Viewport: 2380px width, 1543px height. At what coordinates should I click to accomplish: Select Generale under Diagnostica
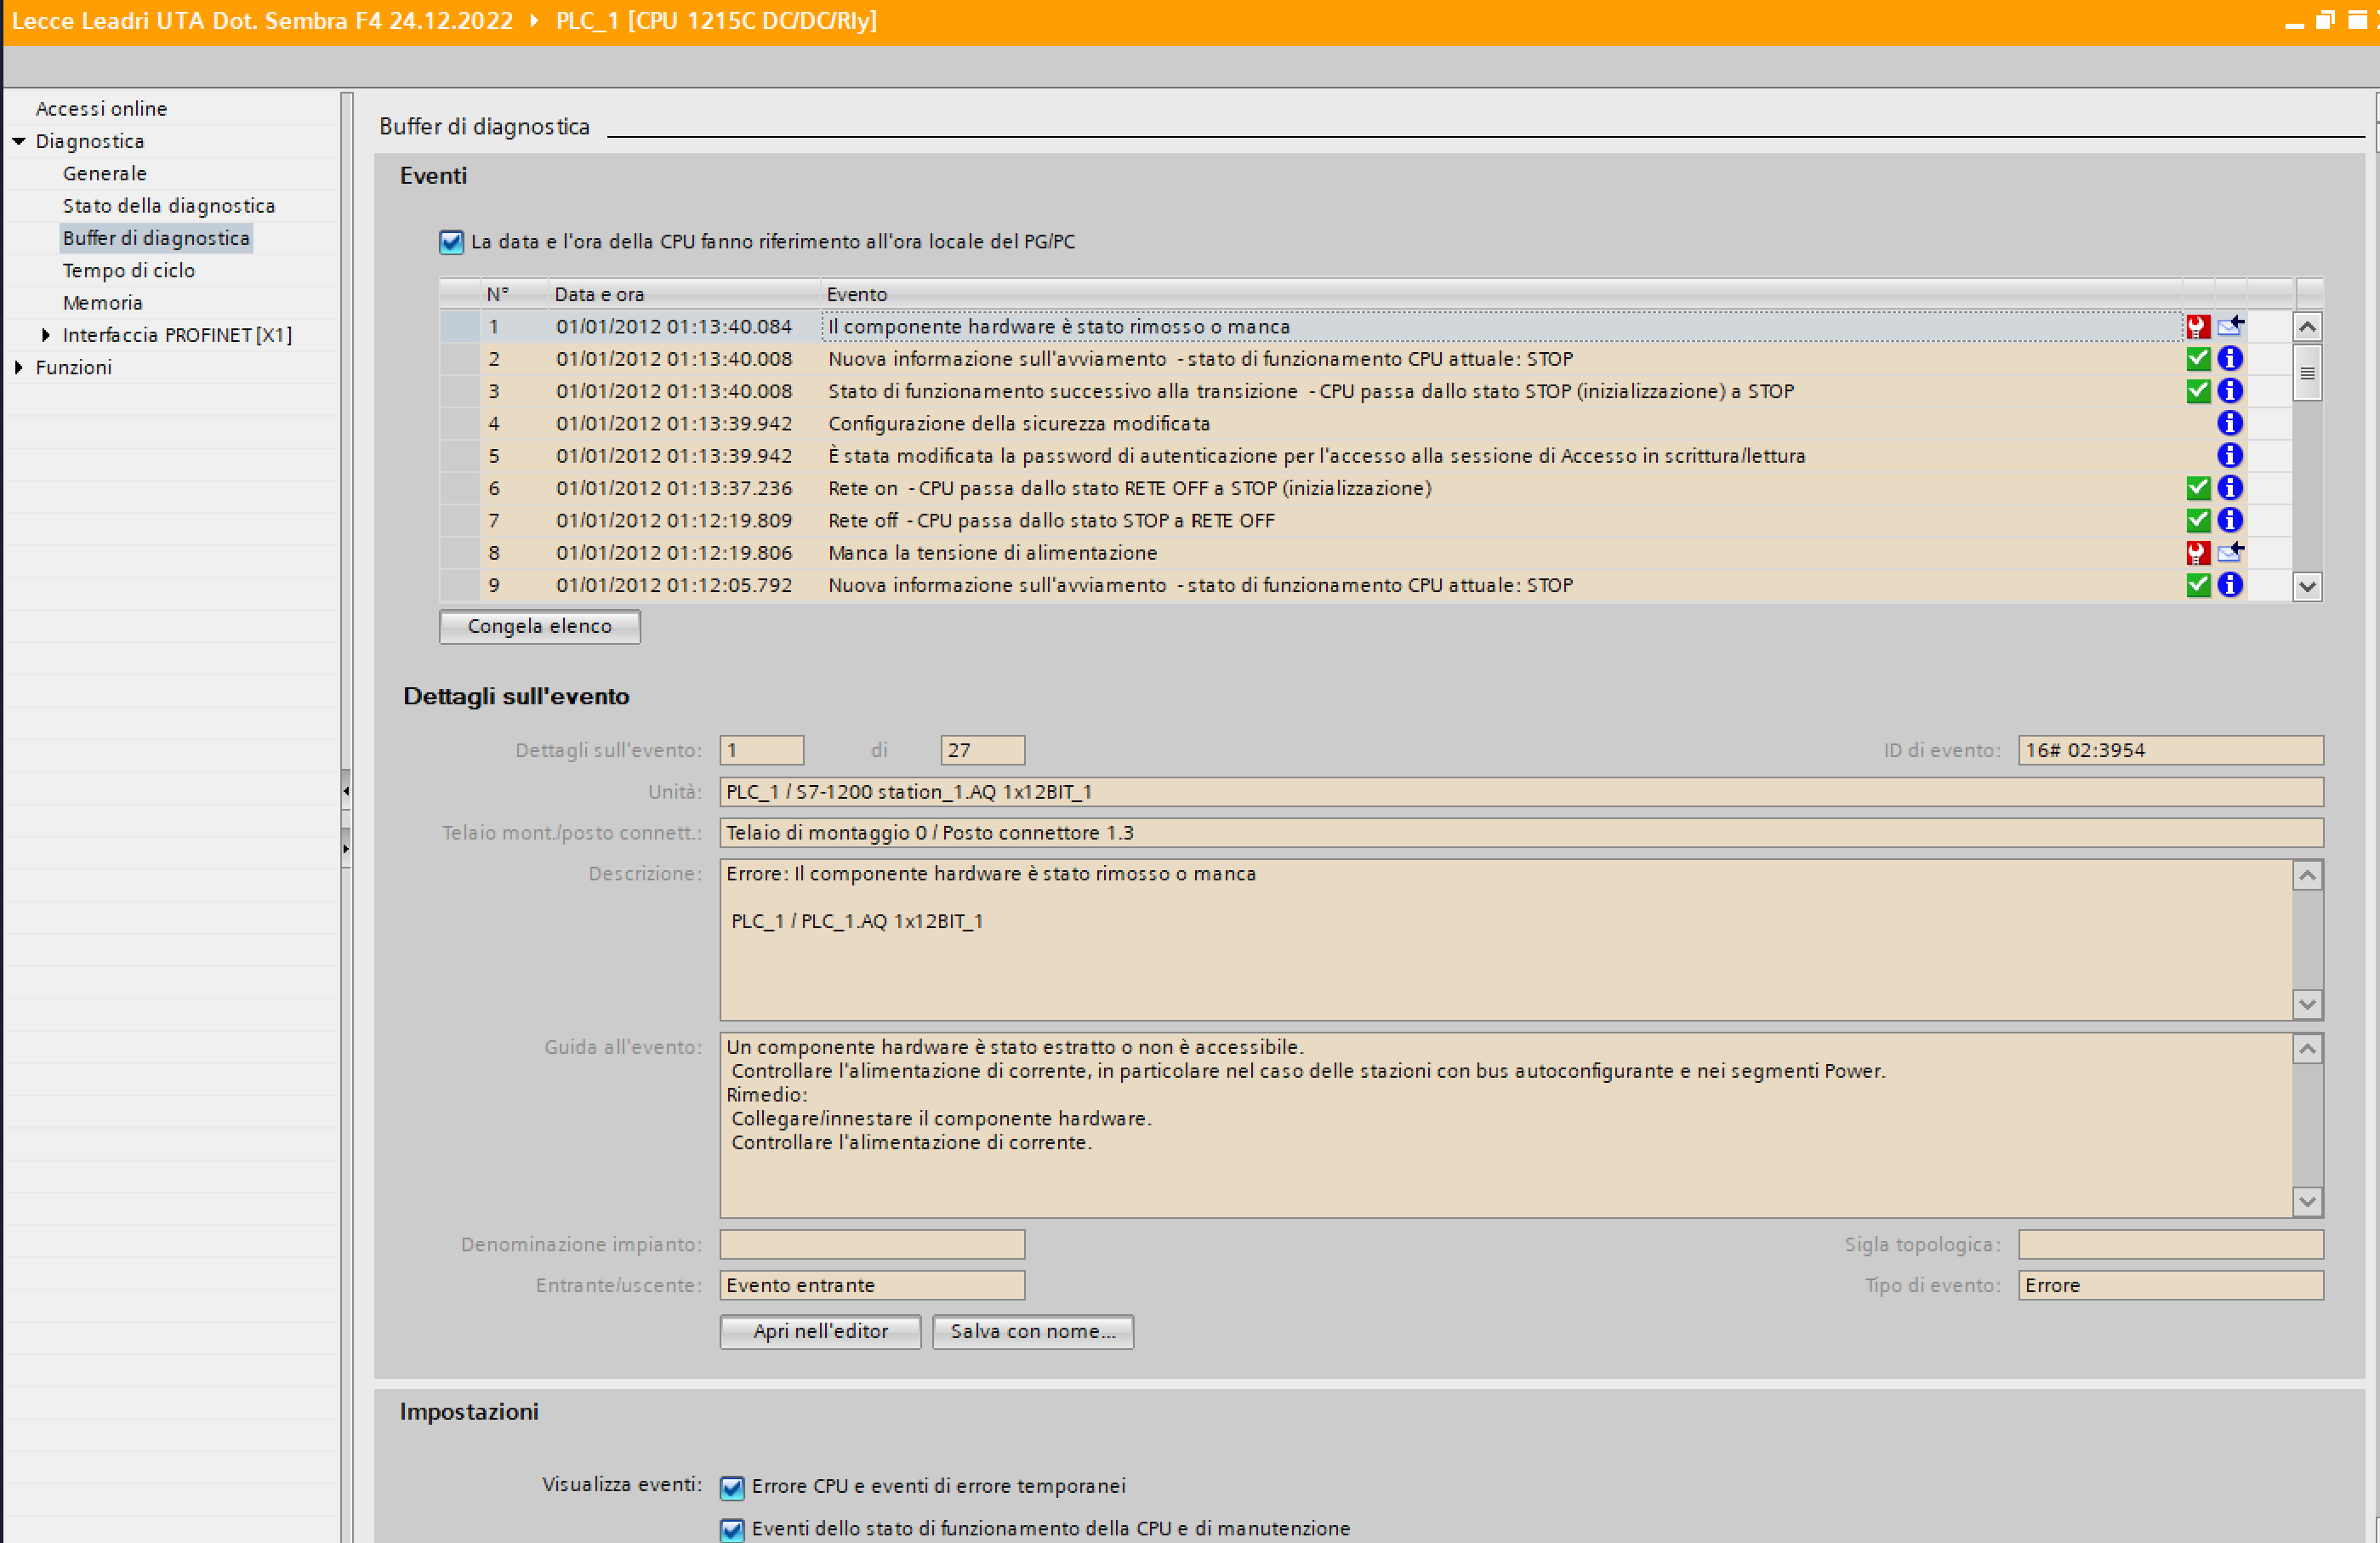104,173
